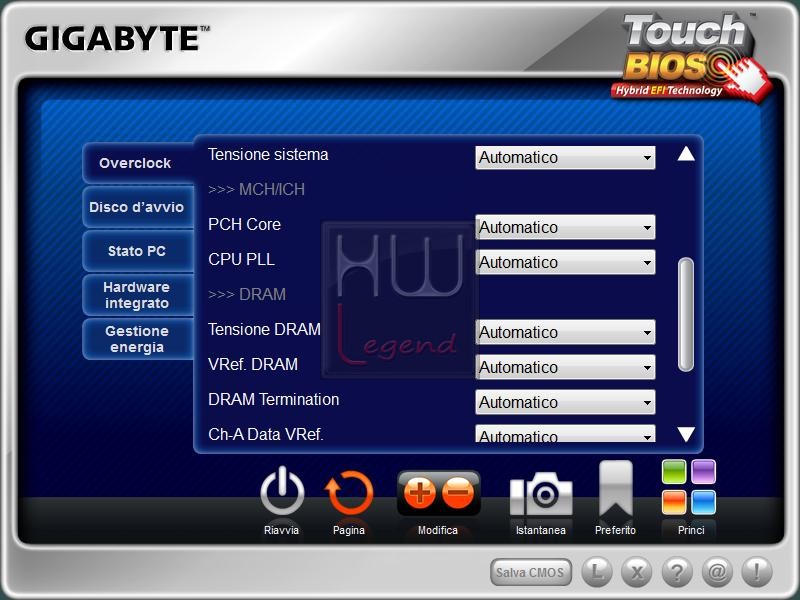Go to Hardware integrato tab
This screenshot has height=600, width=800.
tap(138, 295)
